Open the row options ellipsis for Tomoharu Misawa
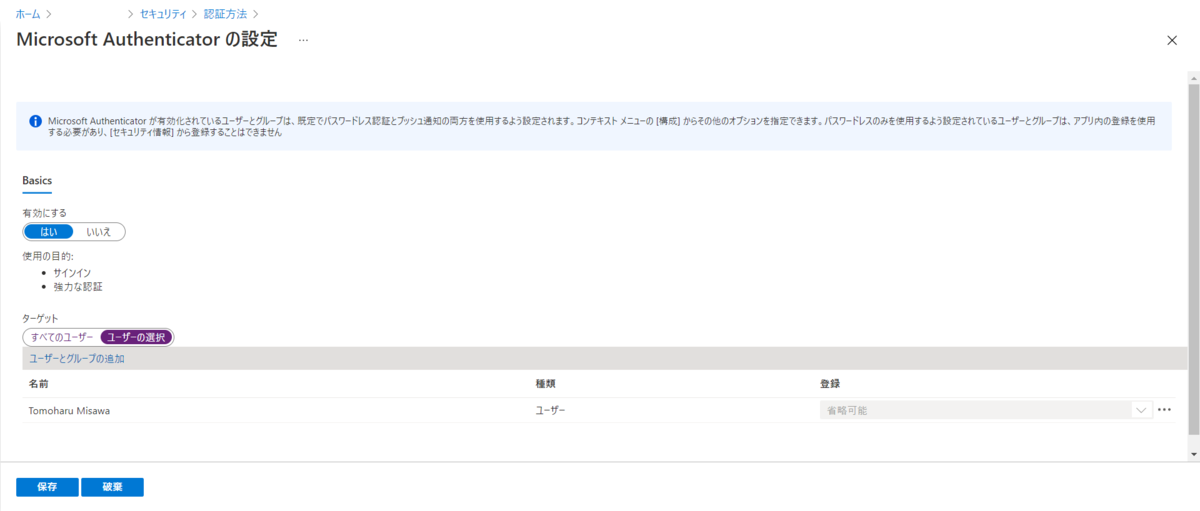 tap(1164, 410)
